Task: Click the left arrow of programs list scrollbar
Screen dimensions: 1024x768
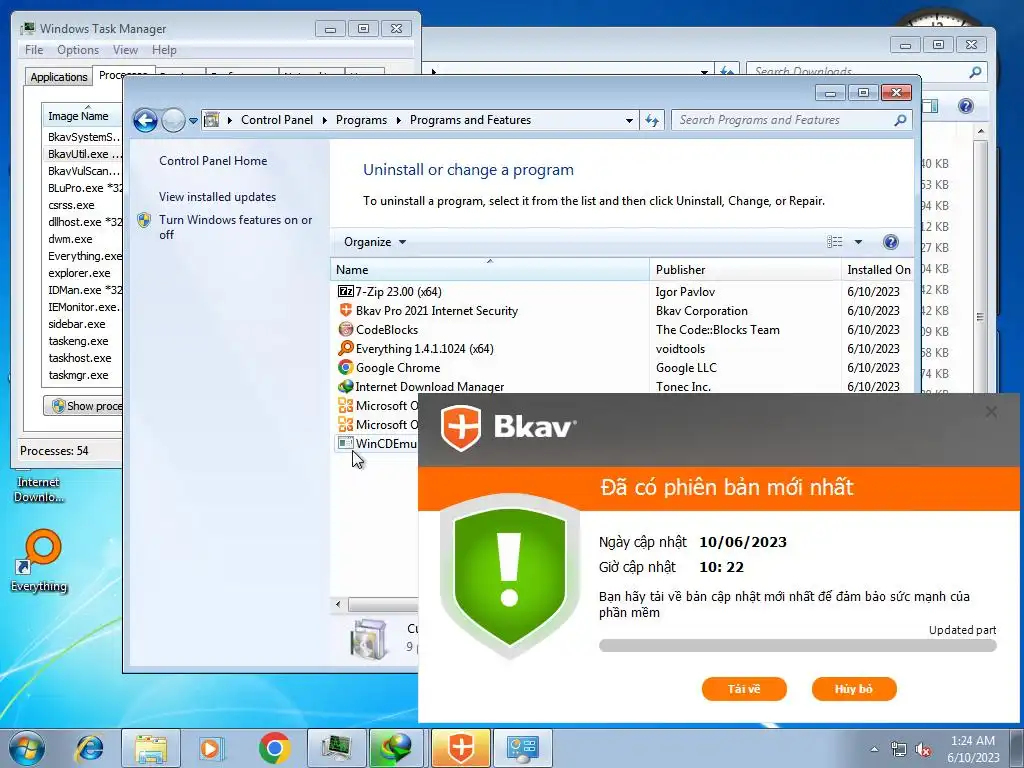Action: (338, 604)
